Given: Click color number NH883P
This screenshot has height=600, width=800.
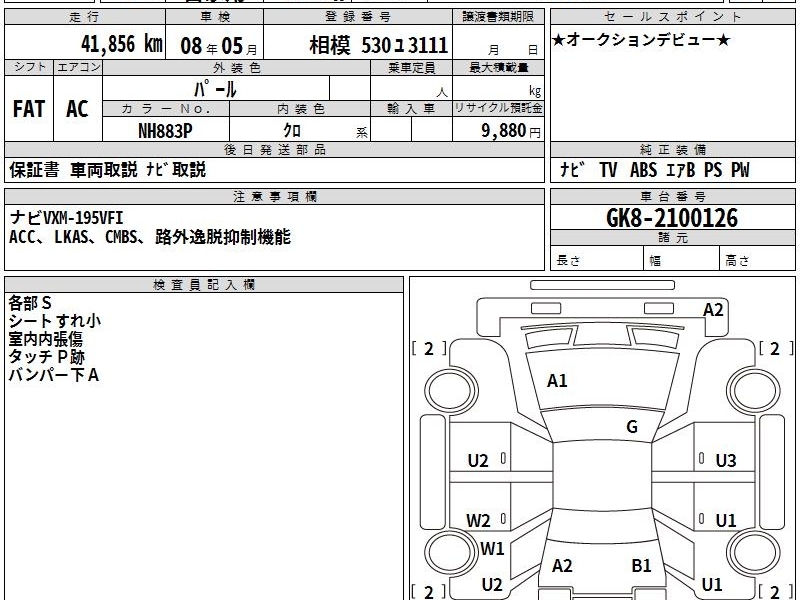Looking at the screenshot, I should 165,131.
